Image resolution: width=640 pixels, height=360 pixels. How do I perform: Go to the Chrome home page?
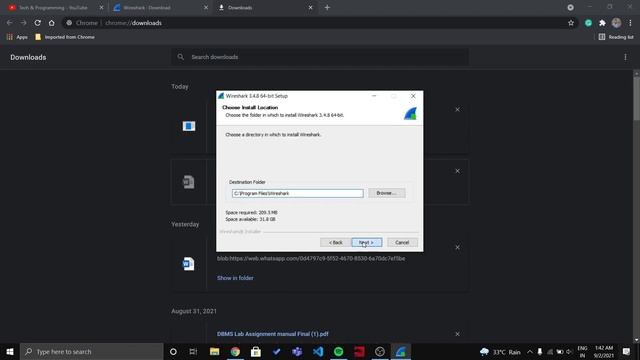tap(51, 23)
